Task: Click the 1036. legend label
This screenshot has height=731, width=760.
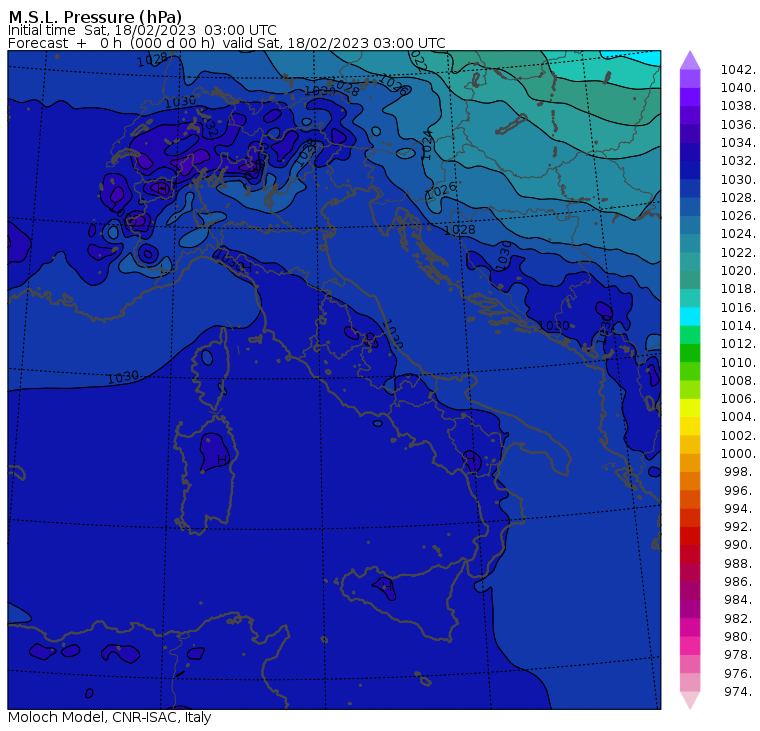Action: pos(738,125)
